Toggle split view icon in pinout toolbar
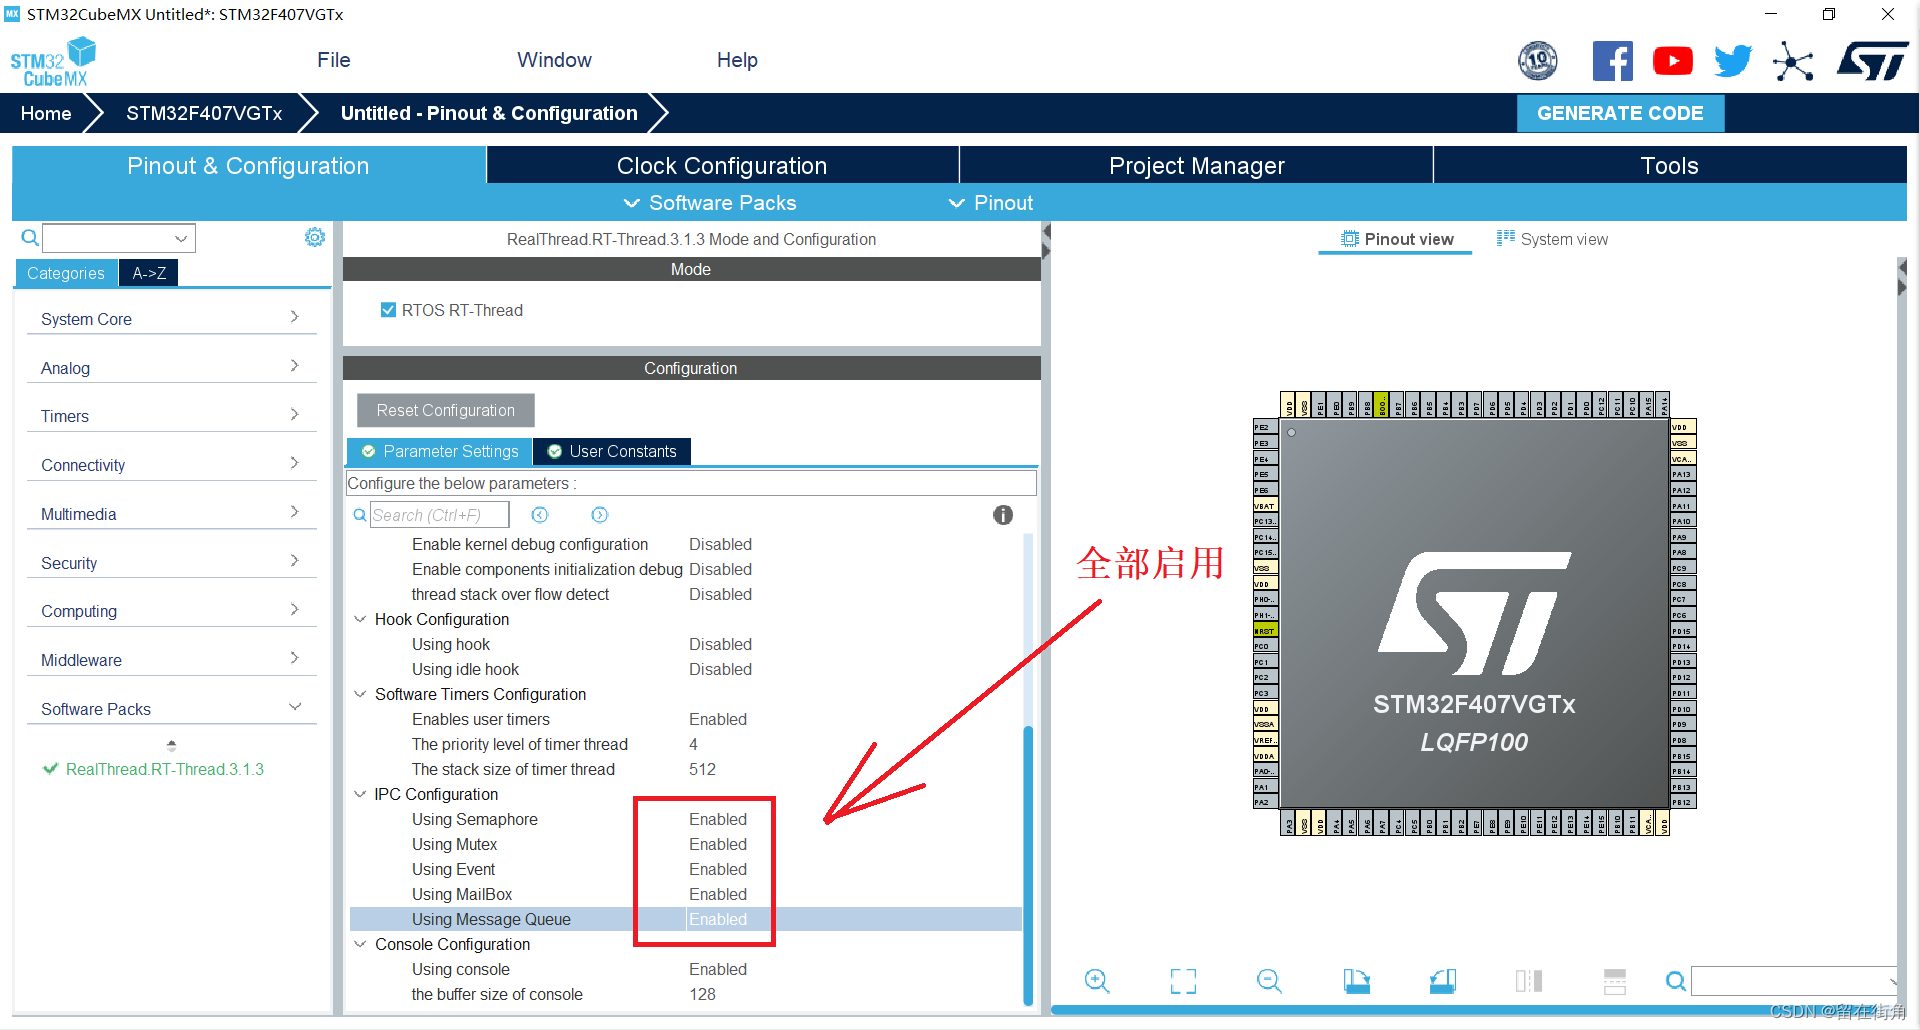The image size is (1920, 1030). point(1529,981)
